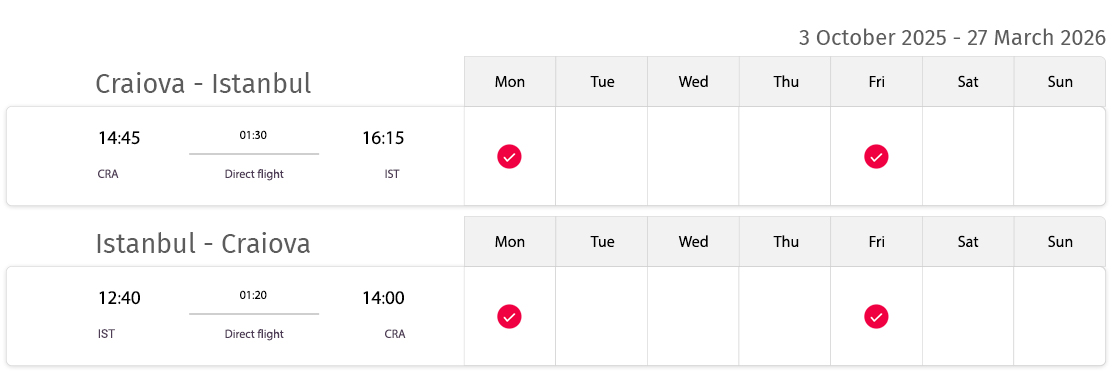The width and height of the screenshot is (1112, 383).
Task: Click the 16:15 arrival time at IST
Action: pos(383,138)
